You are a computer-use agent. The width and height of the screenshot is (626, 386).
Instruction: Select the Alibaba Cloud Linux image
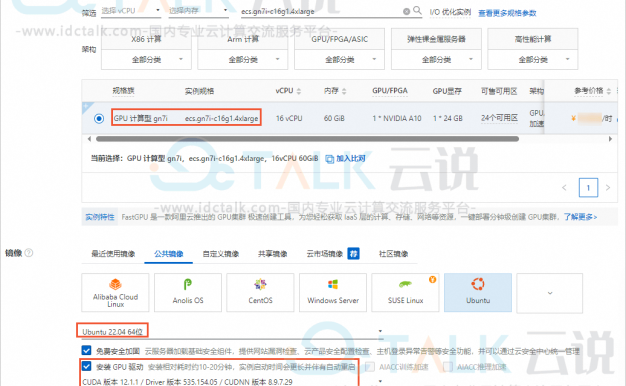click(115, 293)
